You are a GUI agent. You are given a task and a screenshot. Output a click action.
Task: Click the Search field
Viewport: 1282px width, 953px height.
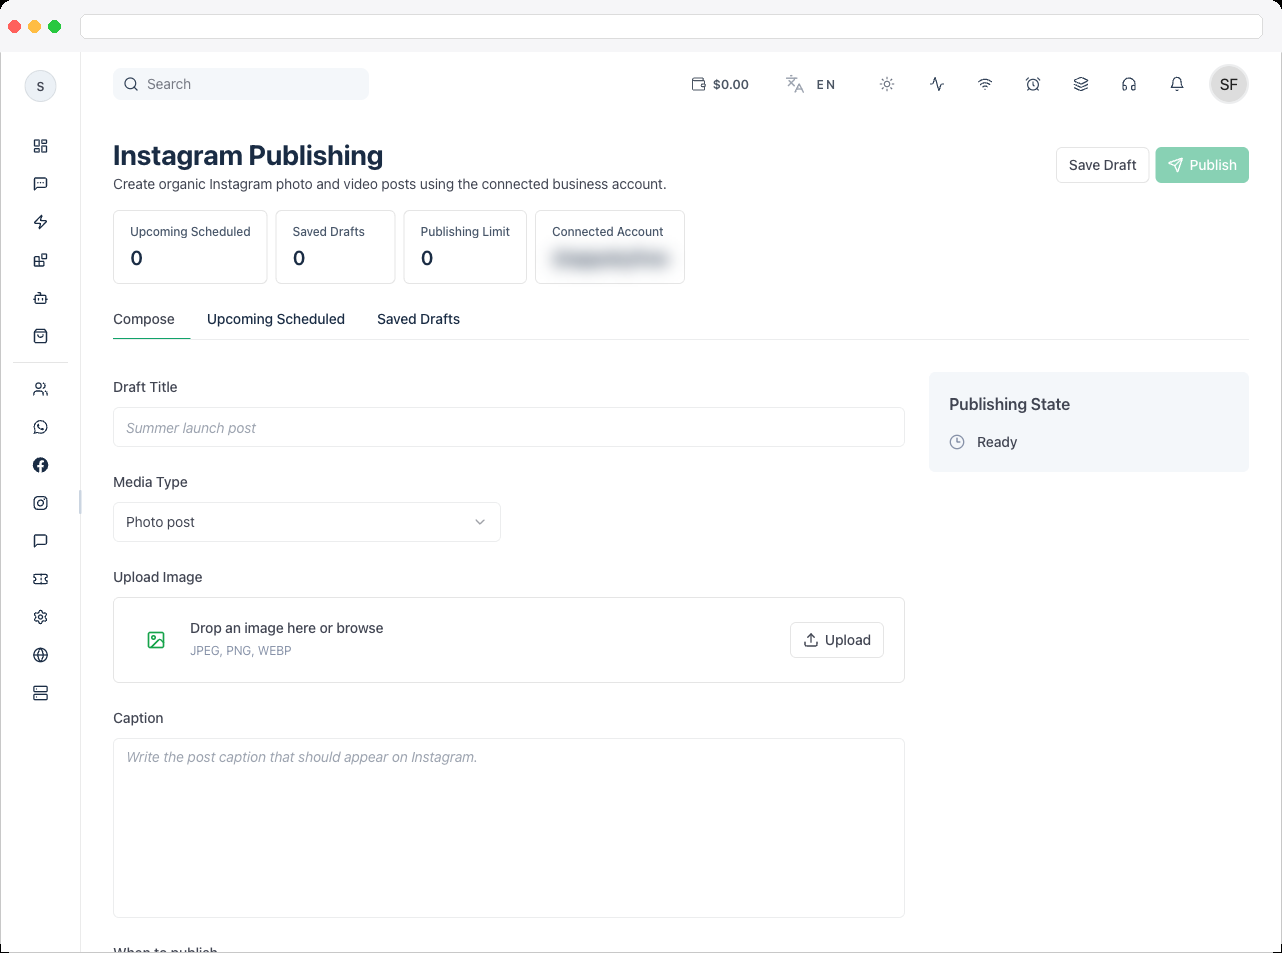(241, 84)
